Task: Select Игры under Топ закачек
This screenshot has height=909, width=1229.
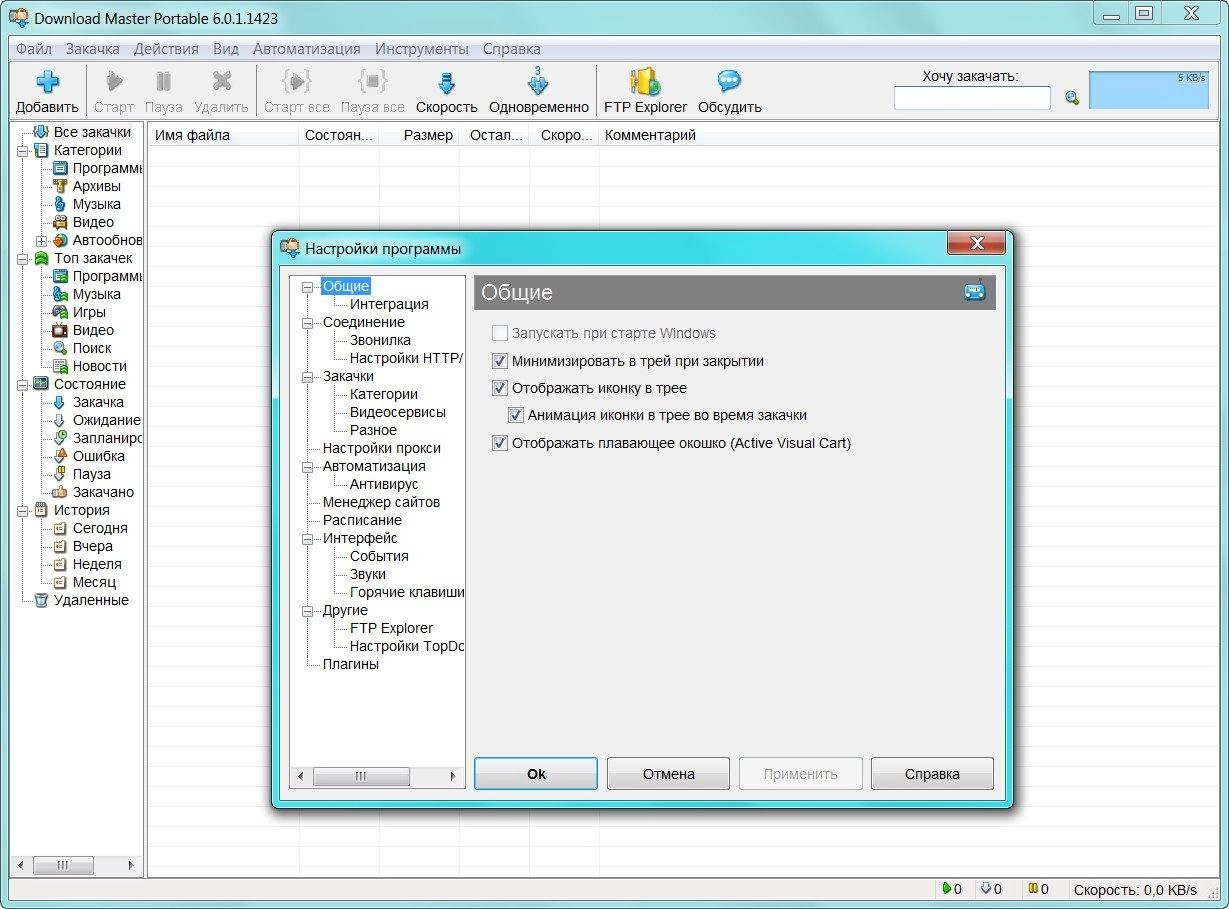Action: pyautogui.click(x=89, y=312)
